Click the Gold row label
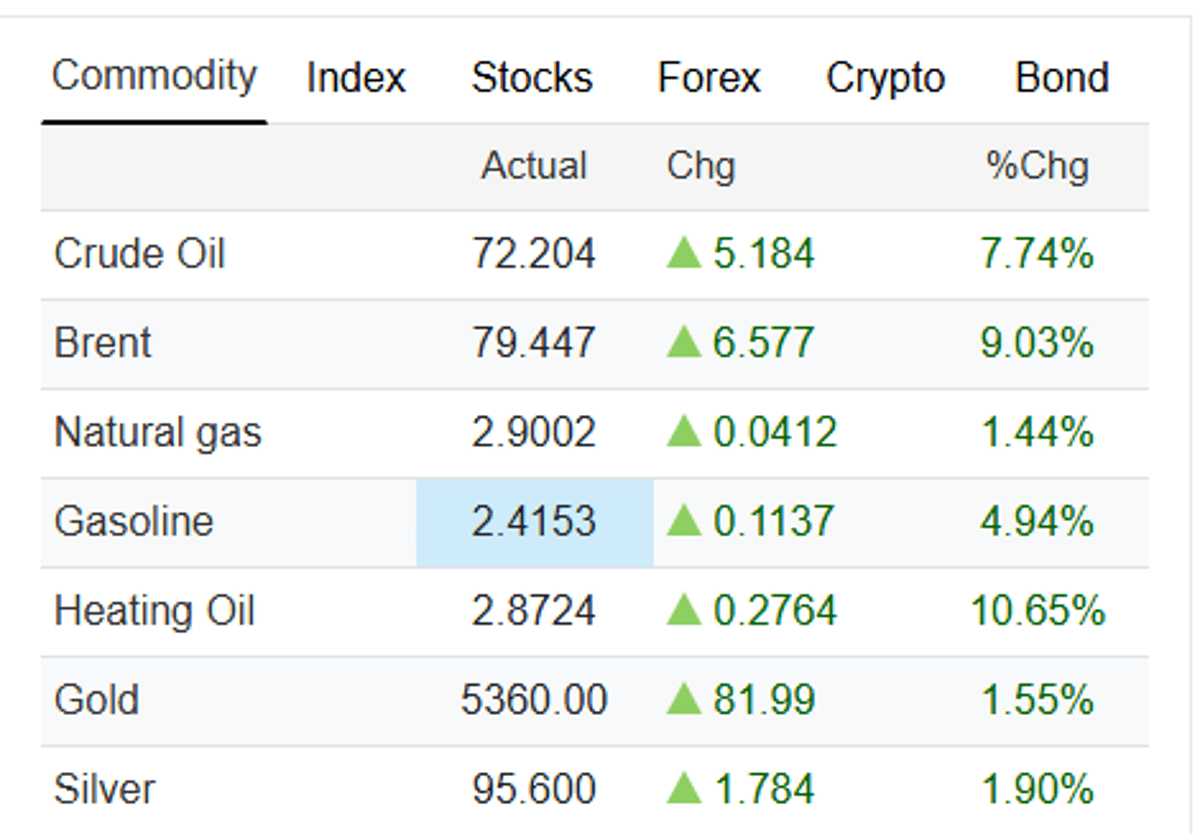This screenshot has height=834, width=1200. (x=97, y=699)
